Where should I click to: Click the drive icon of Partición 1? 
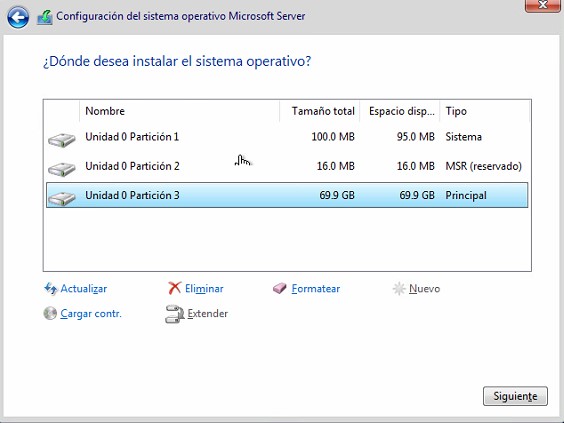click(x=62, y=140)
